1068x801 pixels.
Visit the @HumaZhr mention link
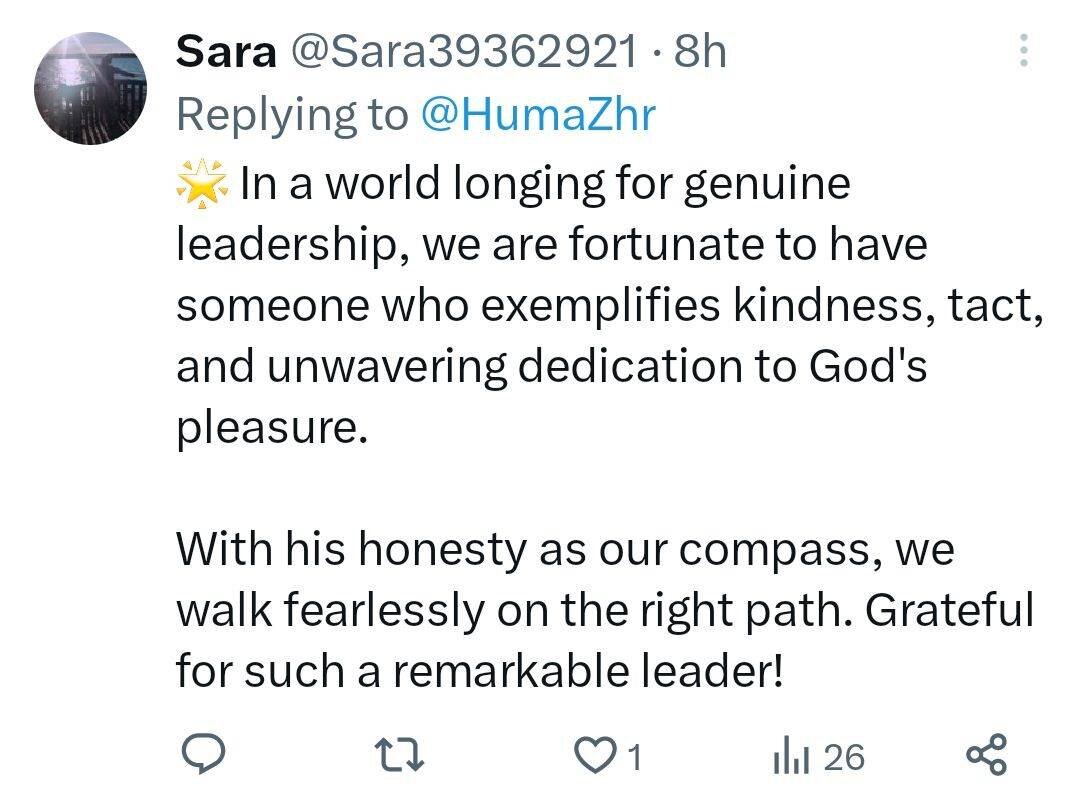pyautogui.click(x=537, y=115)
